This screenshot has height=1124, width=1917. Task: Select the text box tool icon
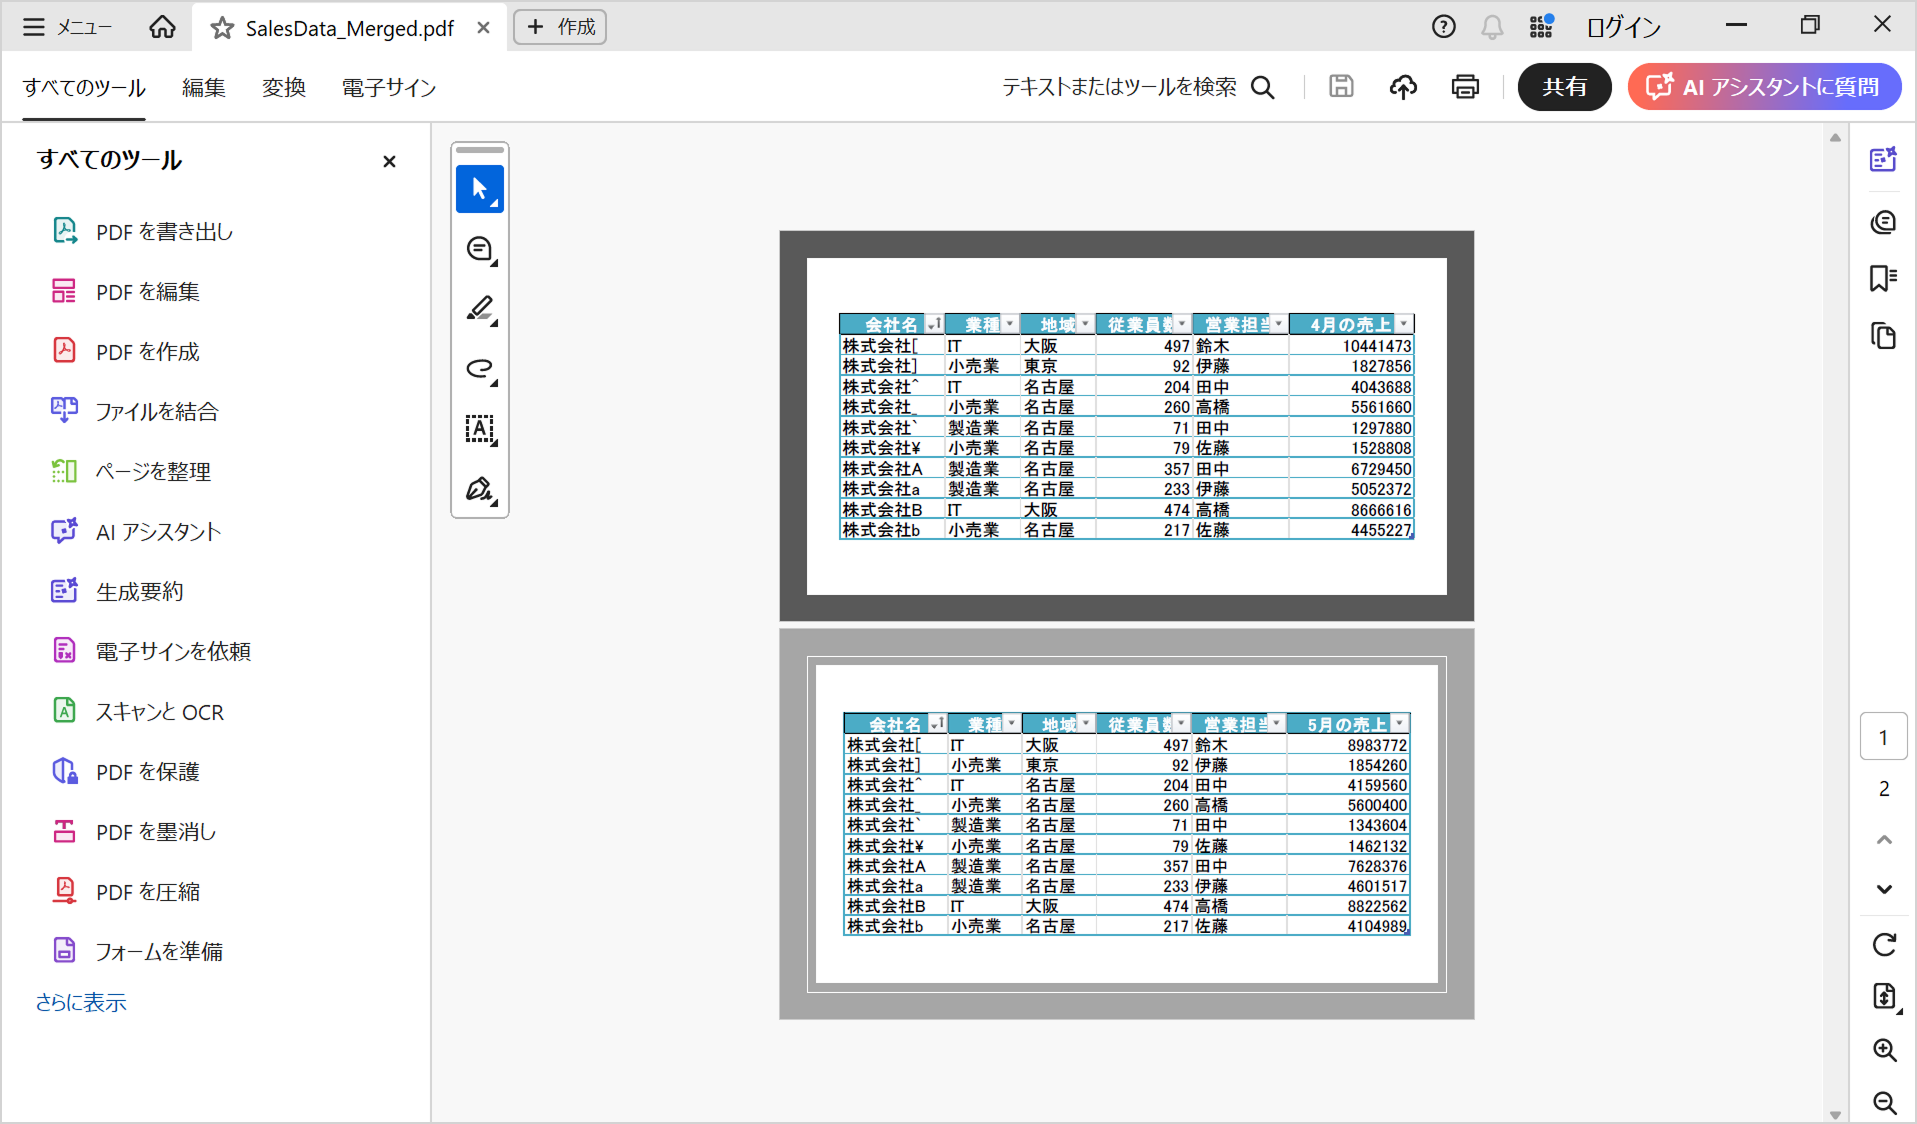[479, 429]
